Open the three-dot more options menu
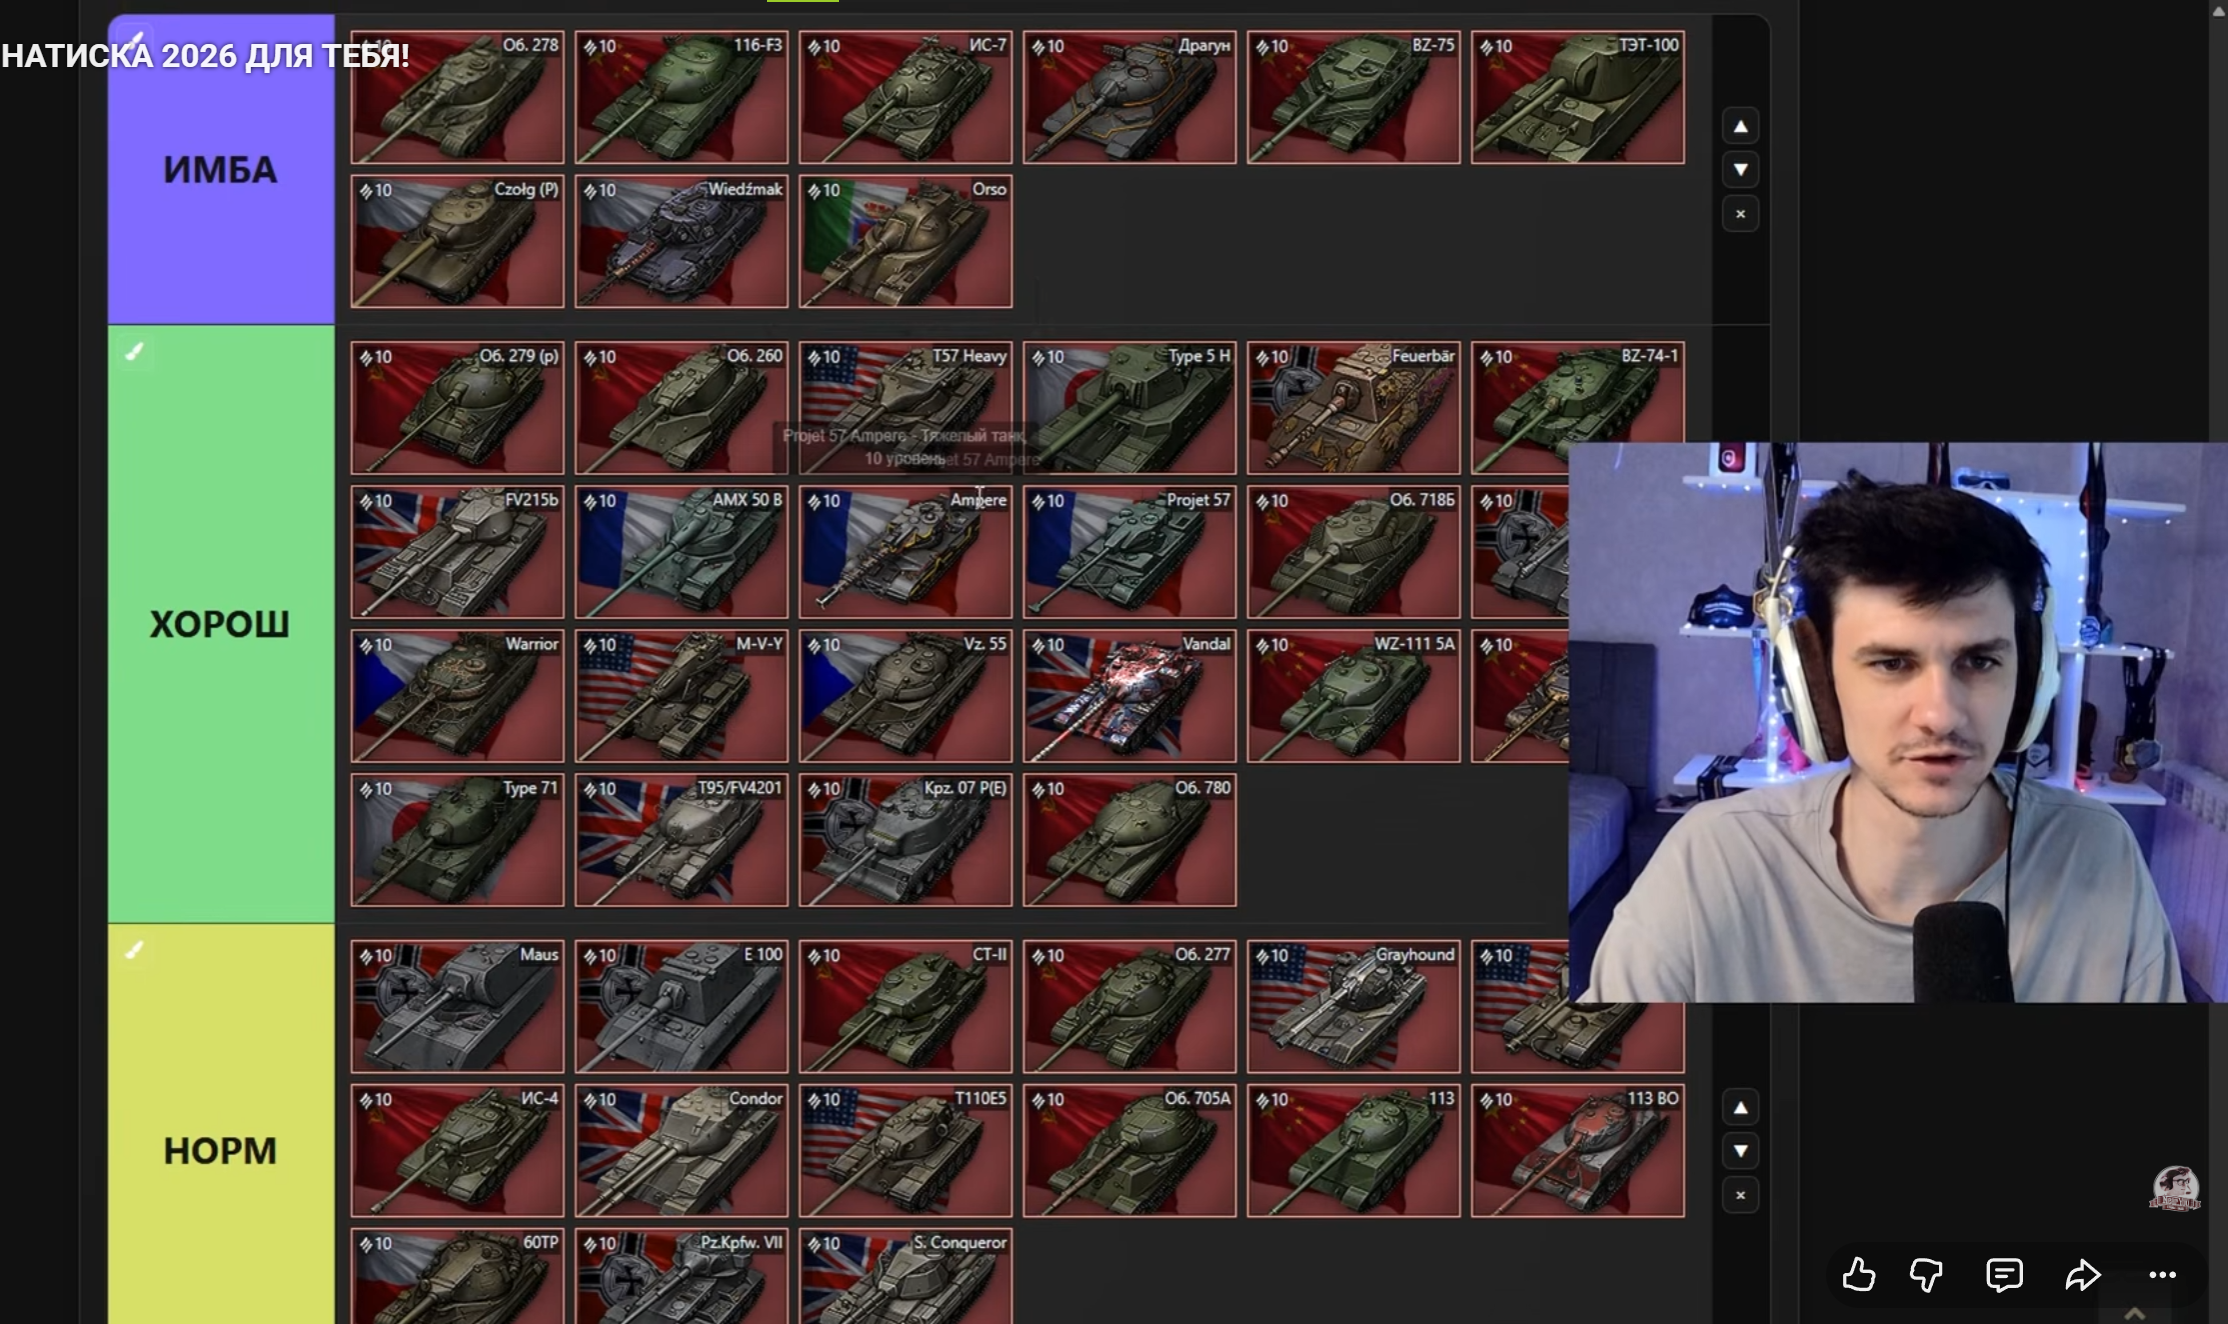The height and width of the screenshot is (1324, 2228). [2162, 1275]
